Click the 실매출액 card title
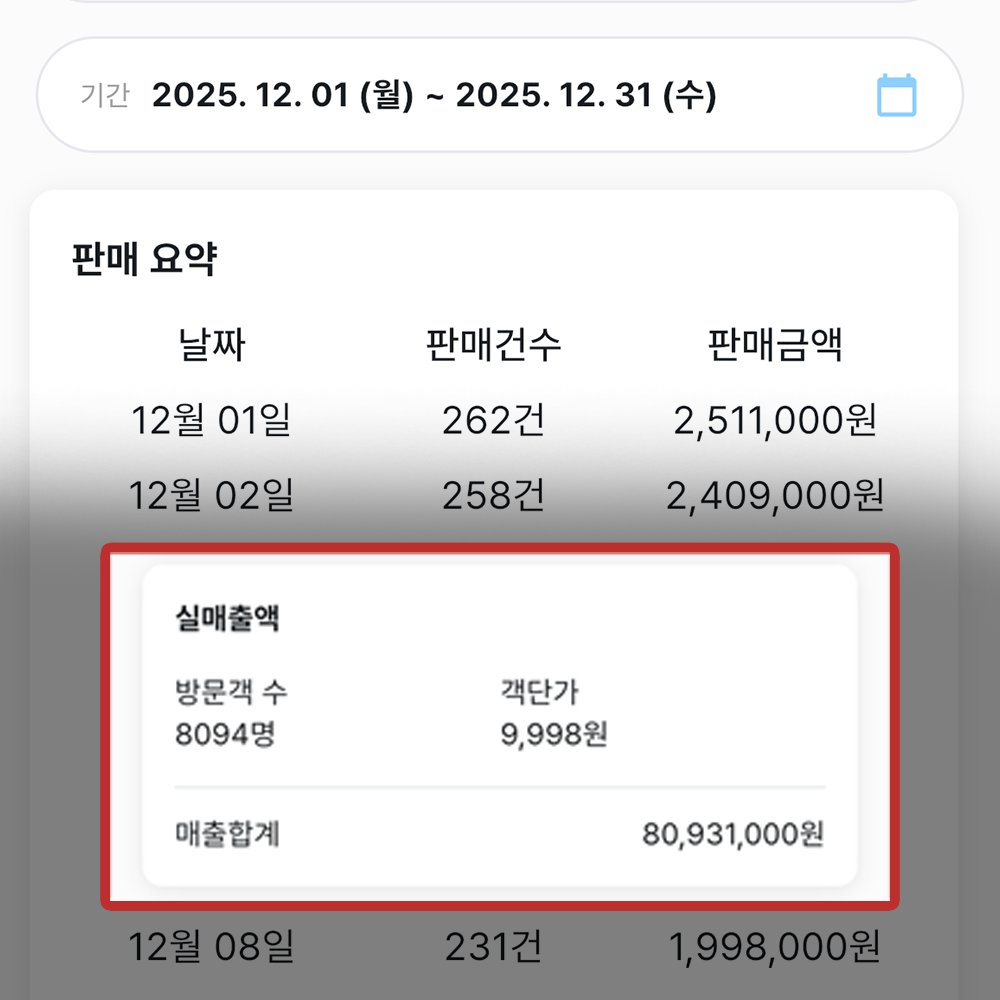 coord(226,618)
